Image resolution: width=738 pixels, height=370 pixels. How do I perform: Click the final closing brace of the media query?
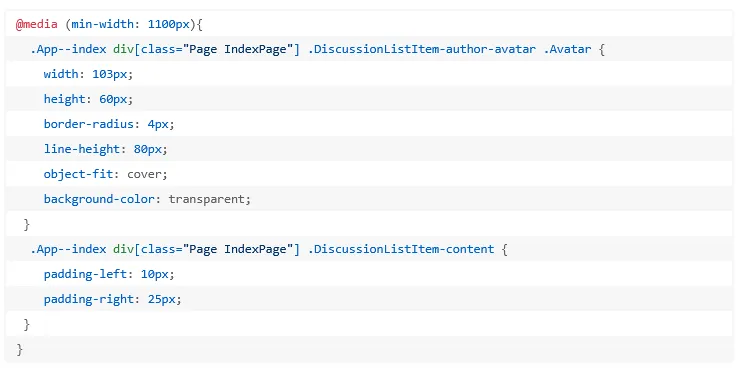tap(19, 349)
